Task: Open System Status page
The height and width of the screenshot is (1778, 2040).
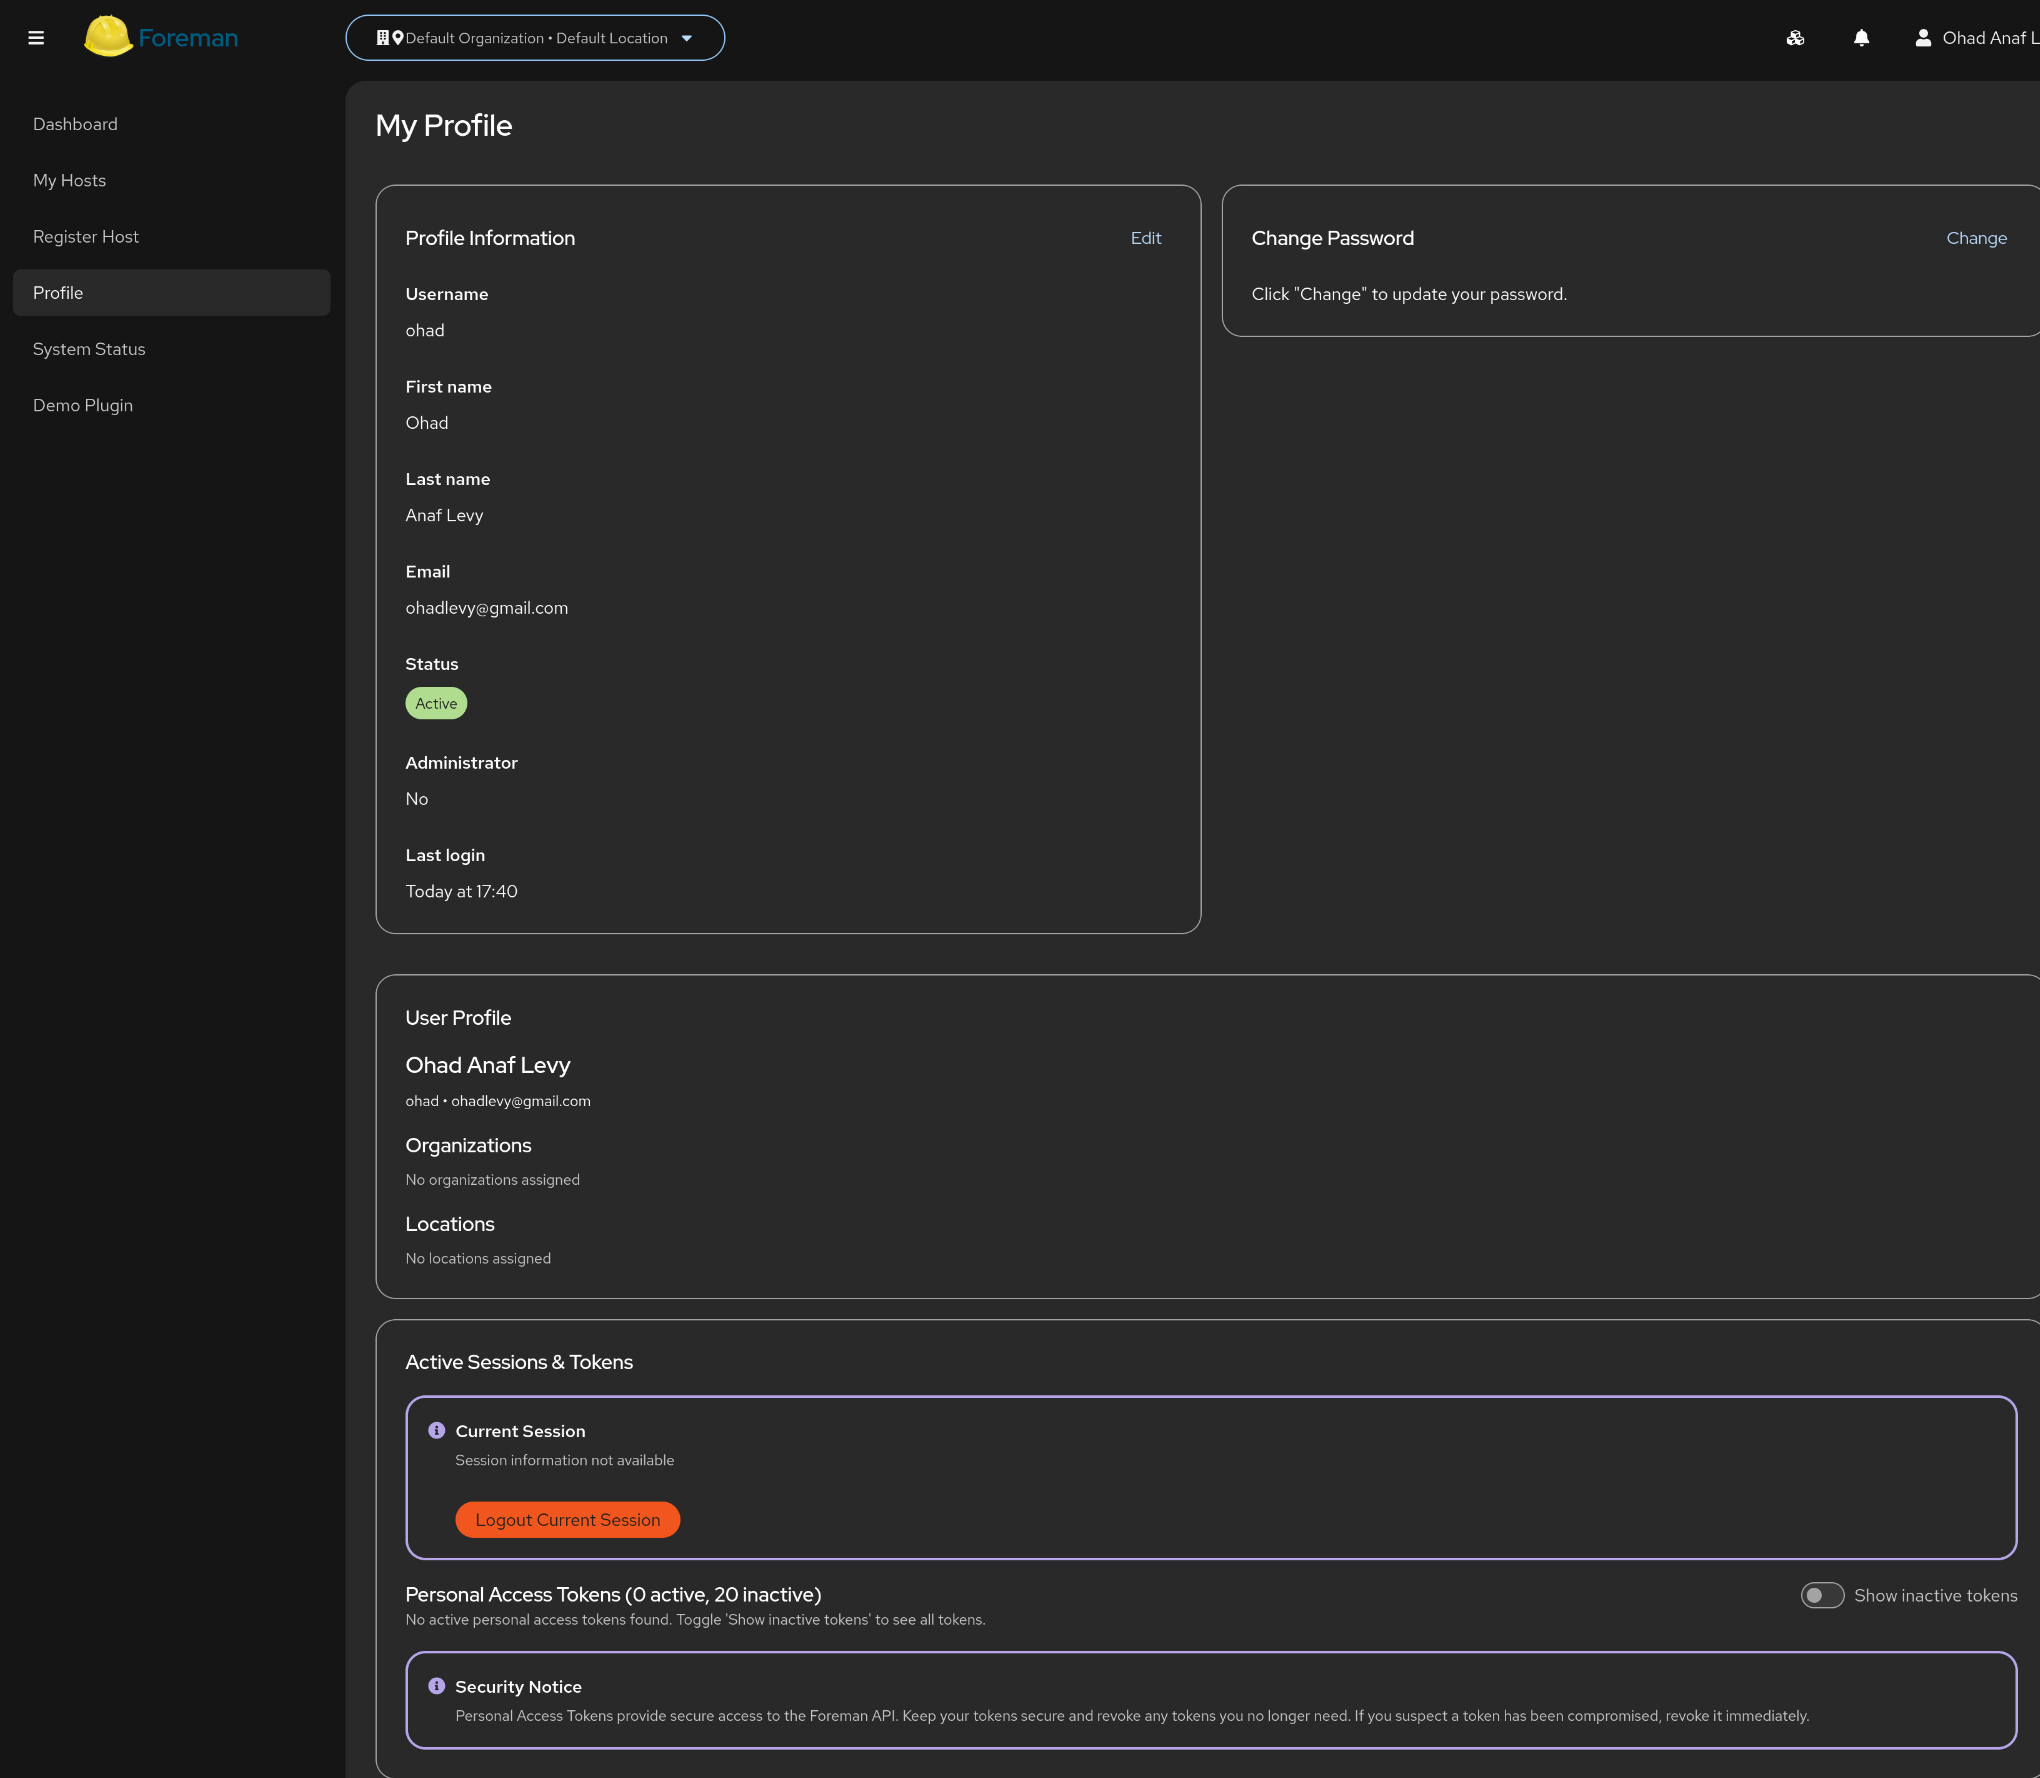Action: pyautogui.click(x=89, y=349)
